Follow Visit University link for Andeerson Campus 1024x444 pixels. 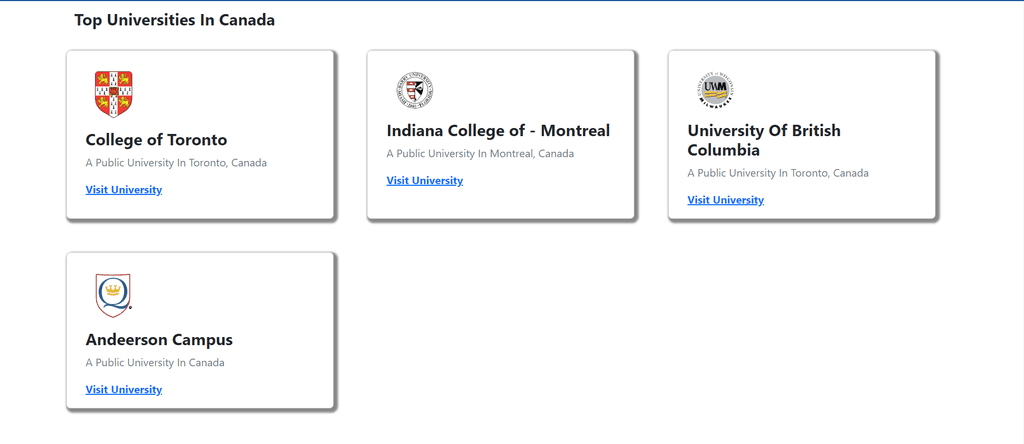(x=123, y=390)
